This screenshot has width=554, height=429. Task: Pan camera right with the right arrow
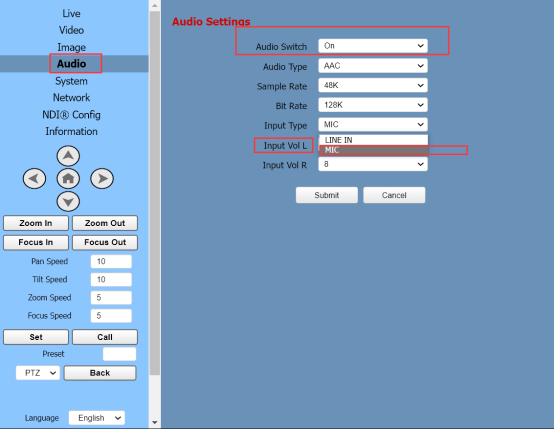click(x=102, y=178)
